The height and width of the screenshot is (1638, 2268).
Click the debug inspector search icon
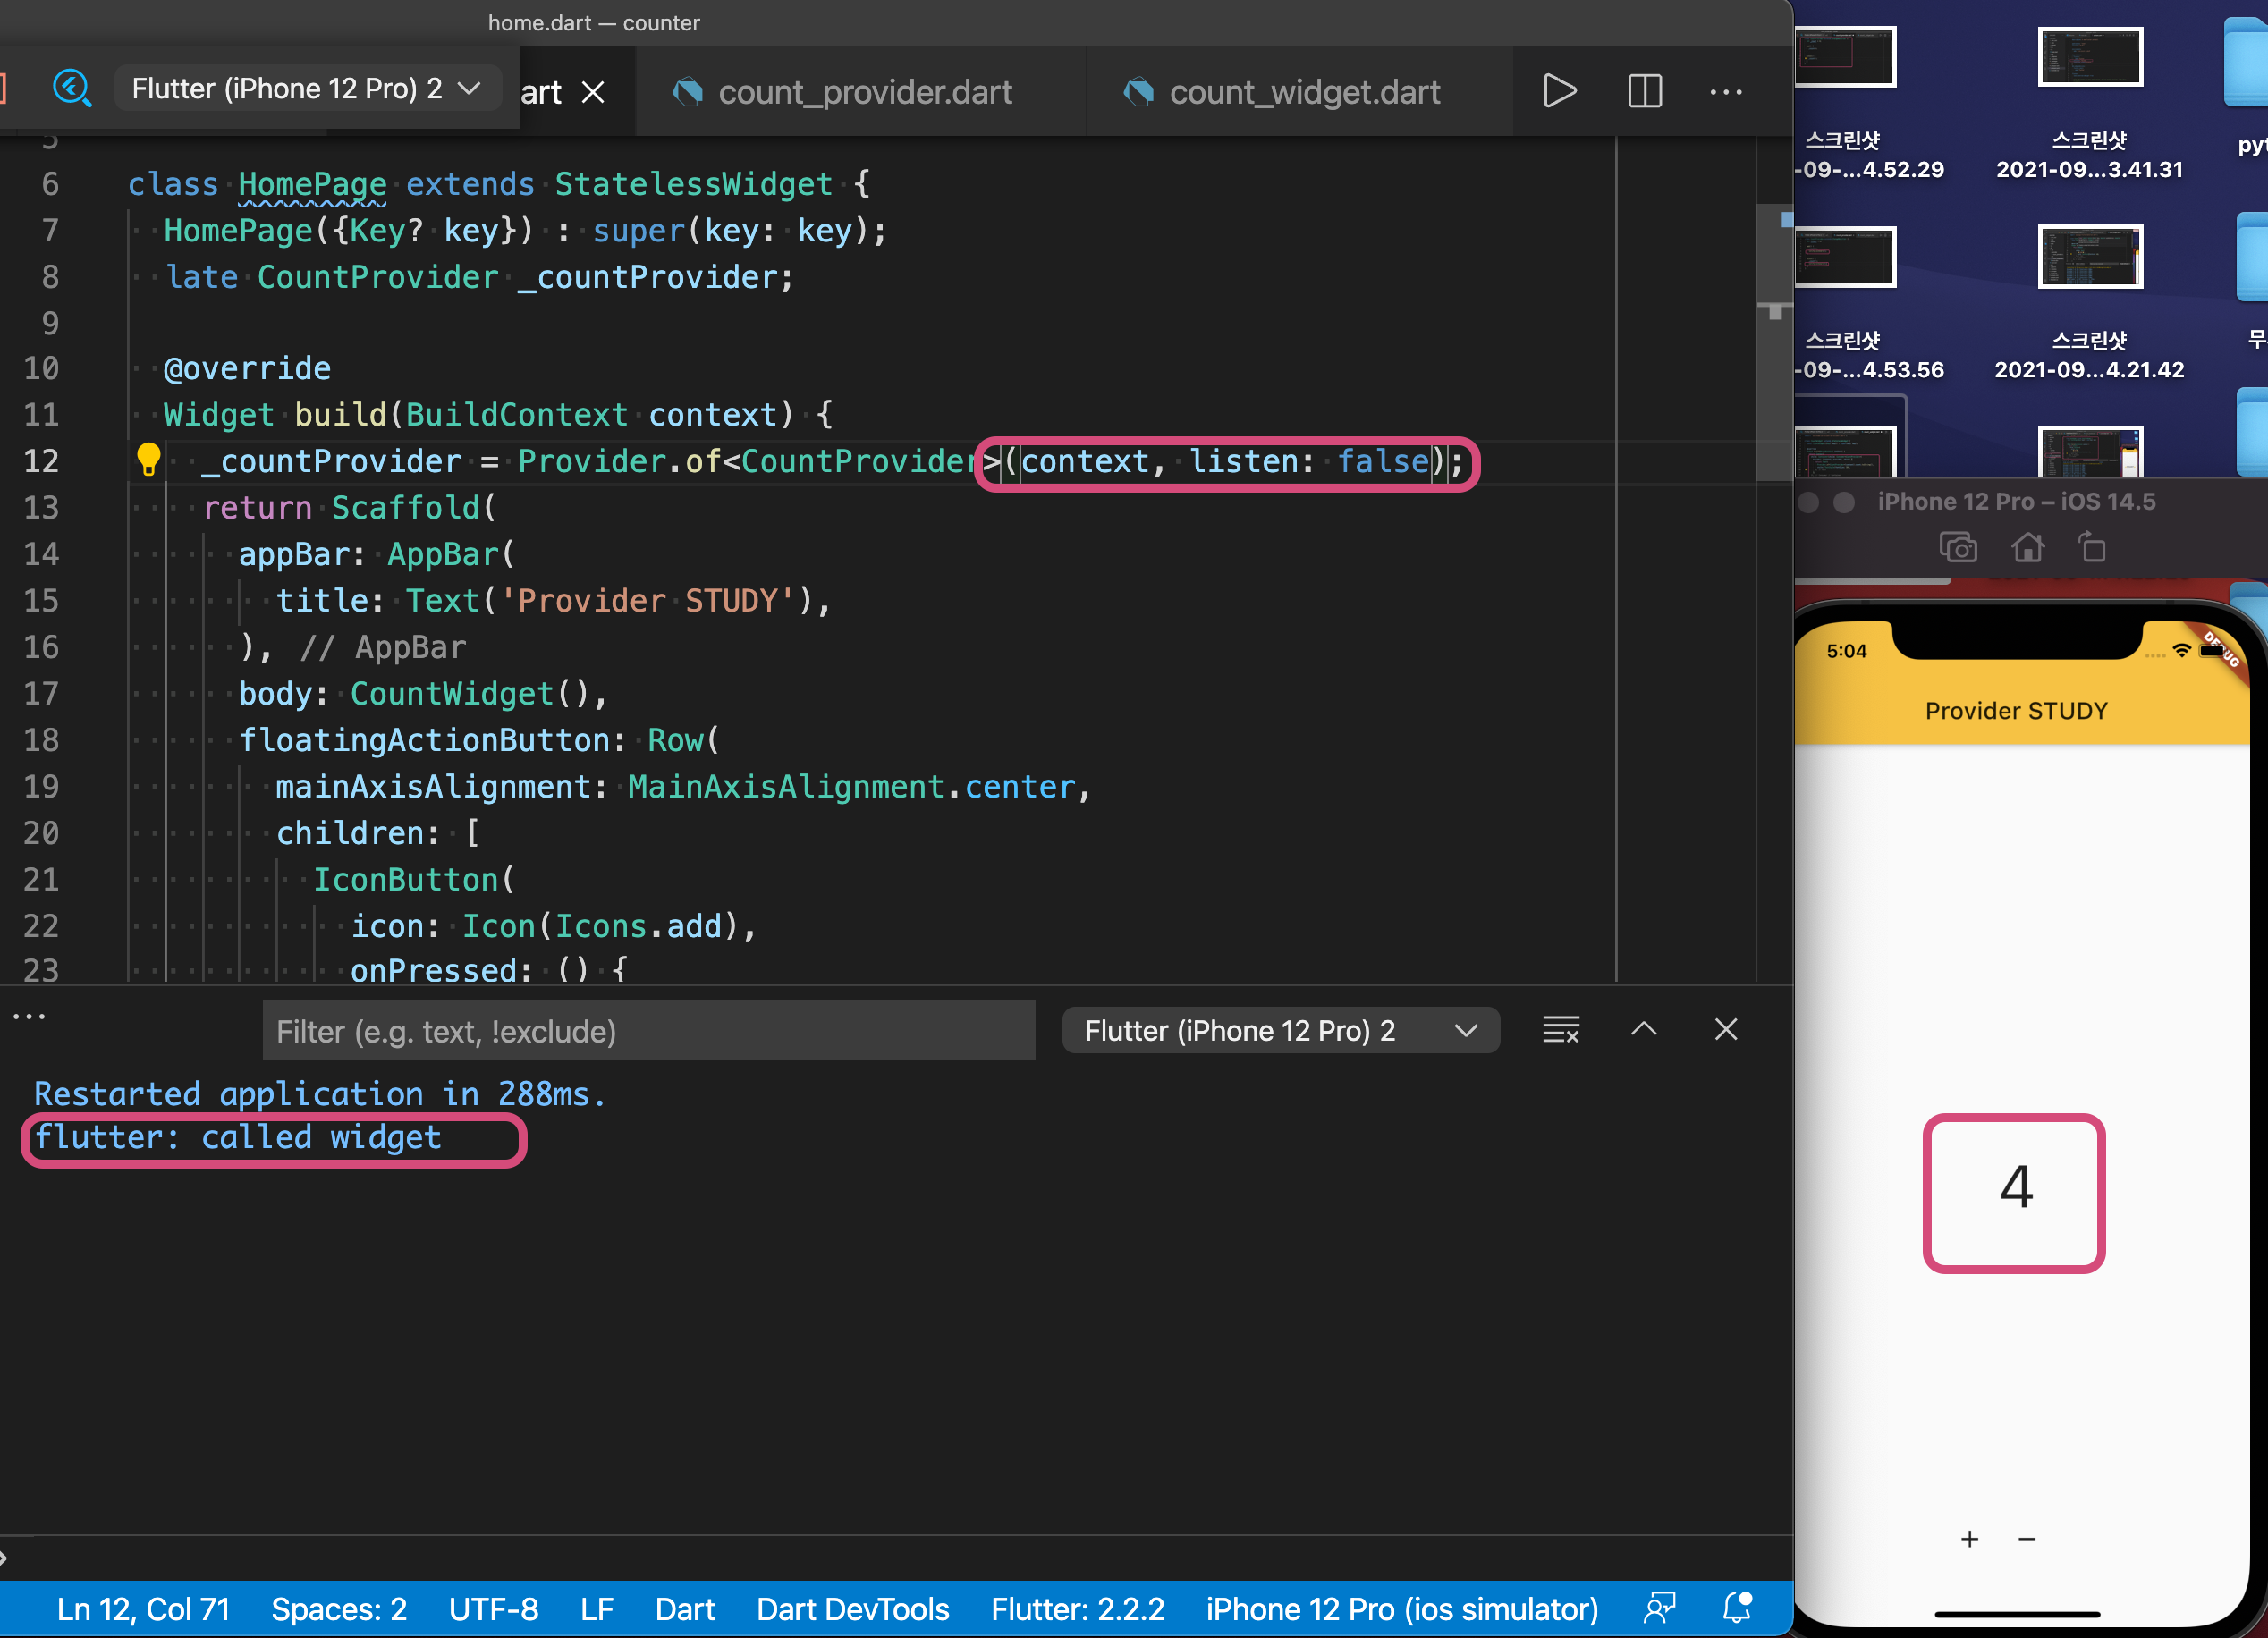point(72,88)
